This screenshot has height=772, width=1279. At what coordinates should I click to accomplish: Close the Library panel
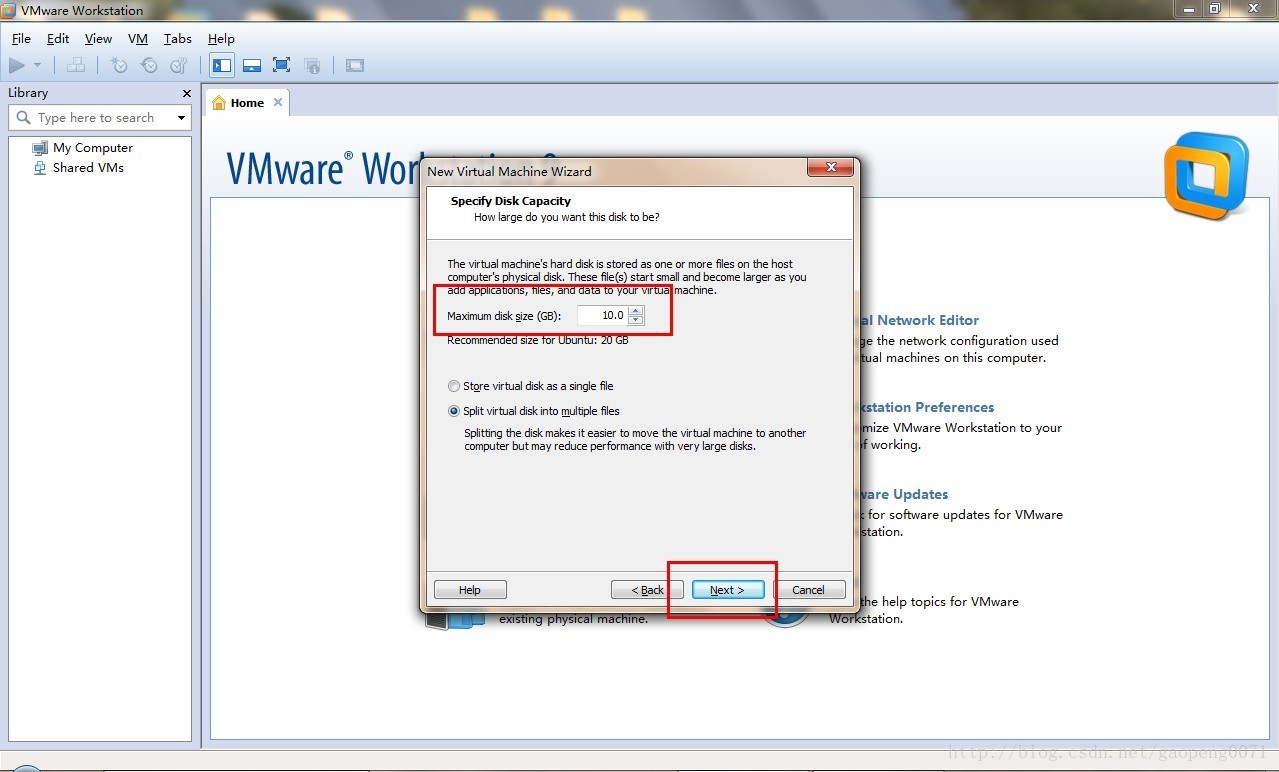[186, 93]
